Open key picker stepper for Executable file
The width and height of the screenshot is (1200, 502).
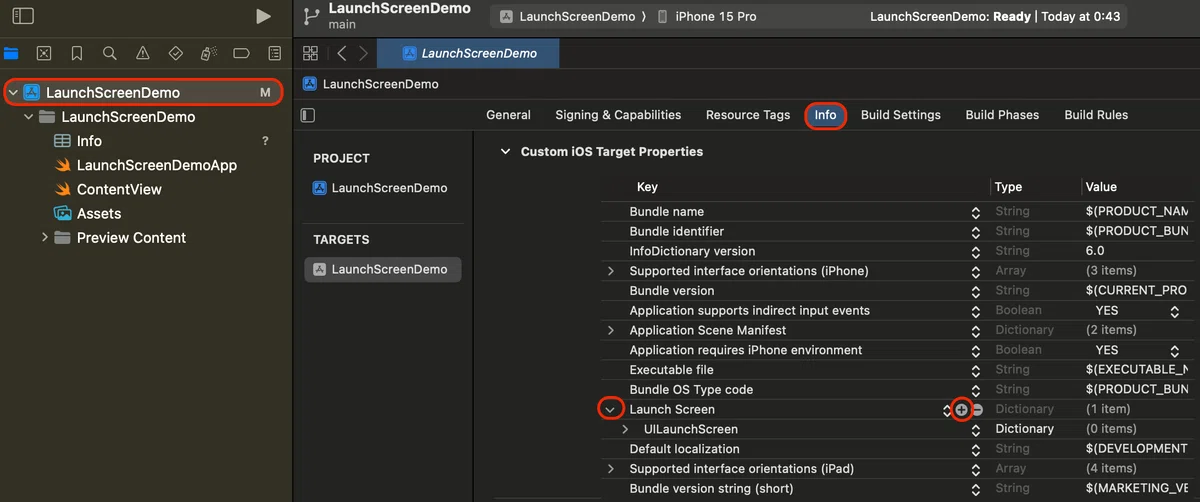tap(975, 370)
